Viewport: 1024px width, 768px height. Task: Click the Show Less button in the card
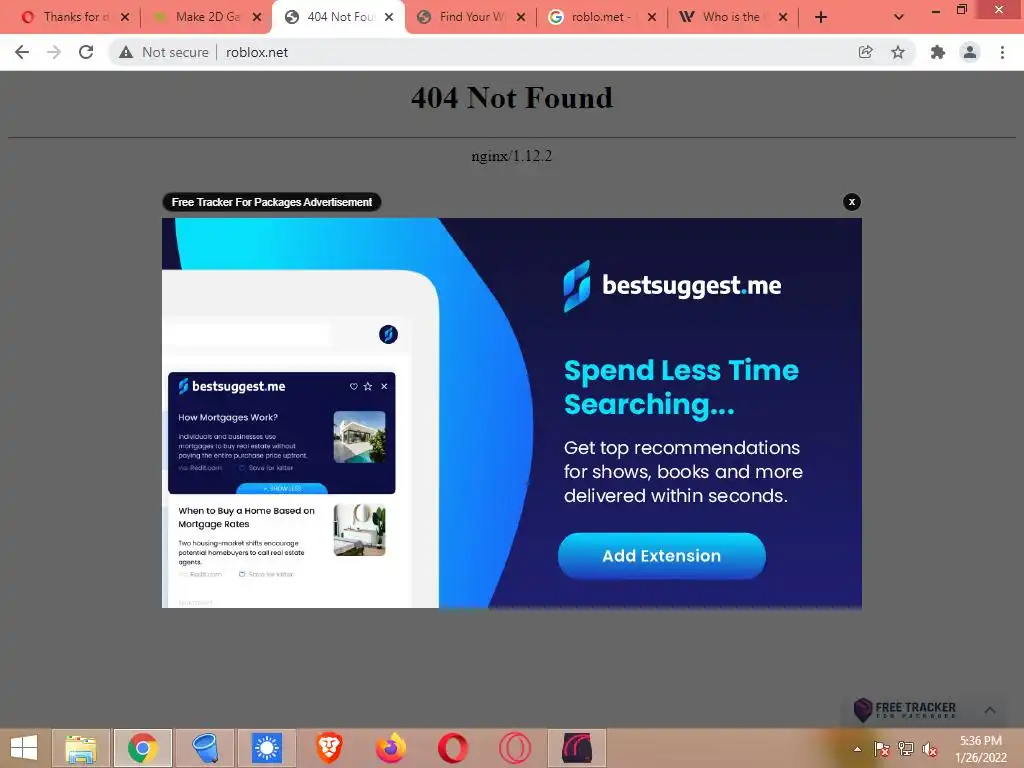coord(281,488)
